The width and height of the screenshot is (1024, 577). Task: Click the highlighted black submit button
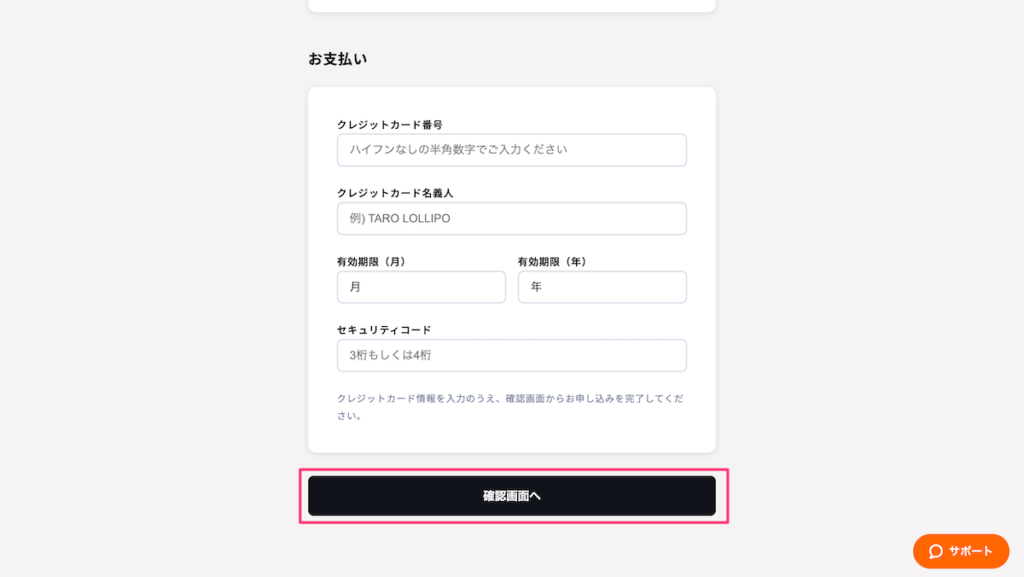point(512,495)
